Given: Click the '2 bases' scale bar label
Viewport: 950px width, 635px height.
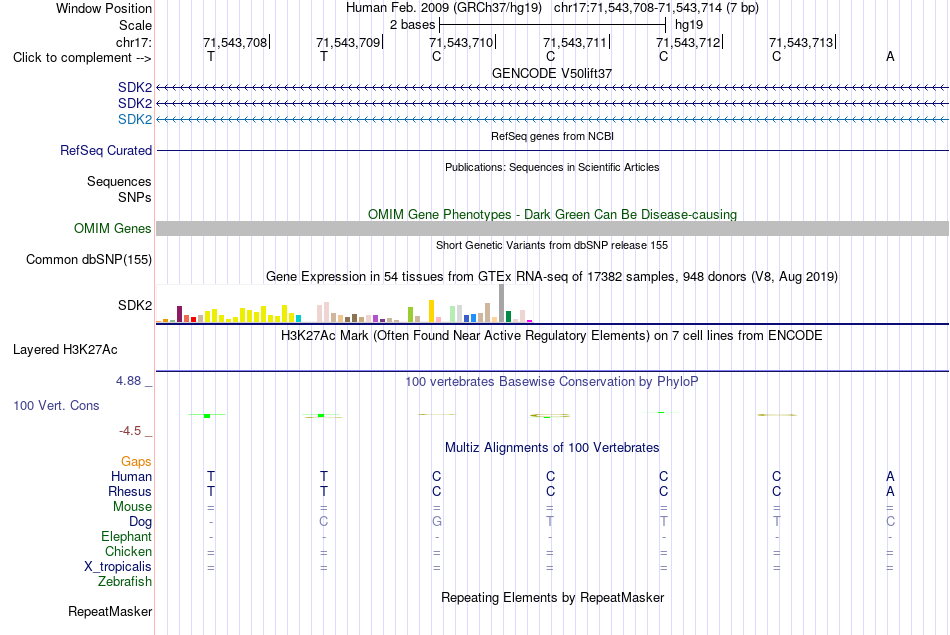Looking at the screenshot, I should [413, 25].
